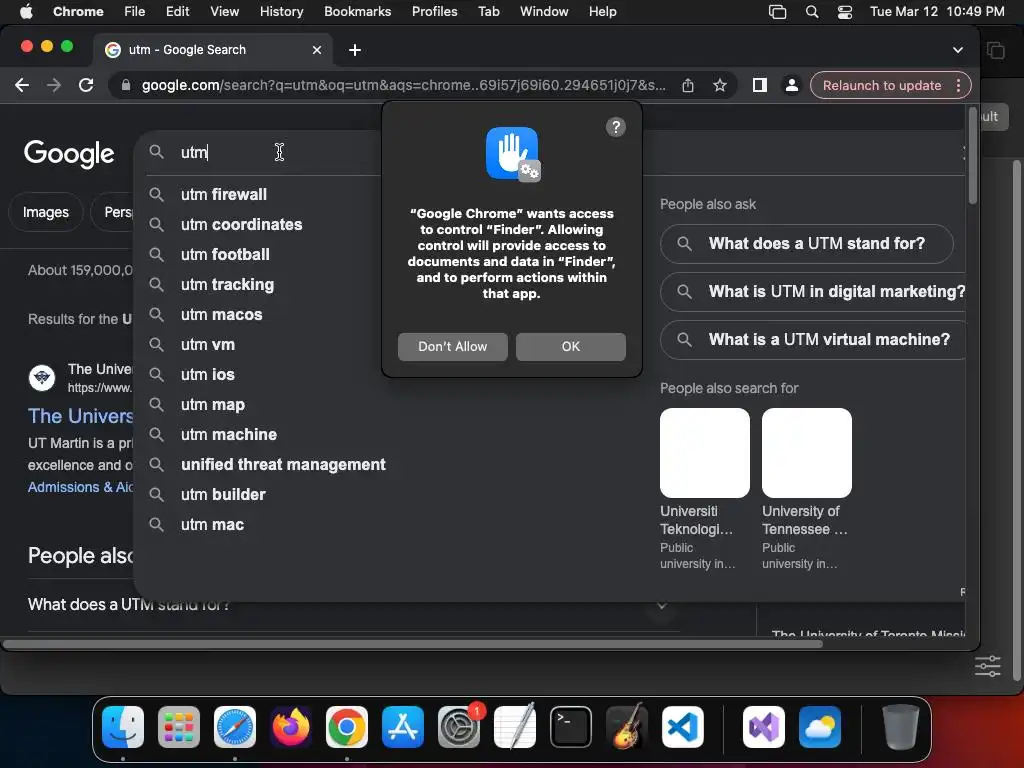Click 'What is a UTM virtual machine?' chip

(814, 340)
